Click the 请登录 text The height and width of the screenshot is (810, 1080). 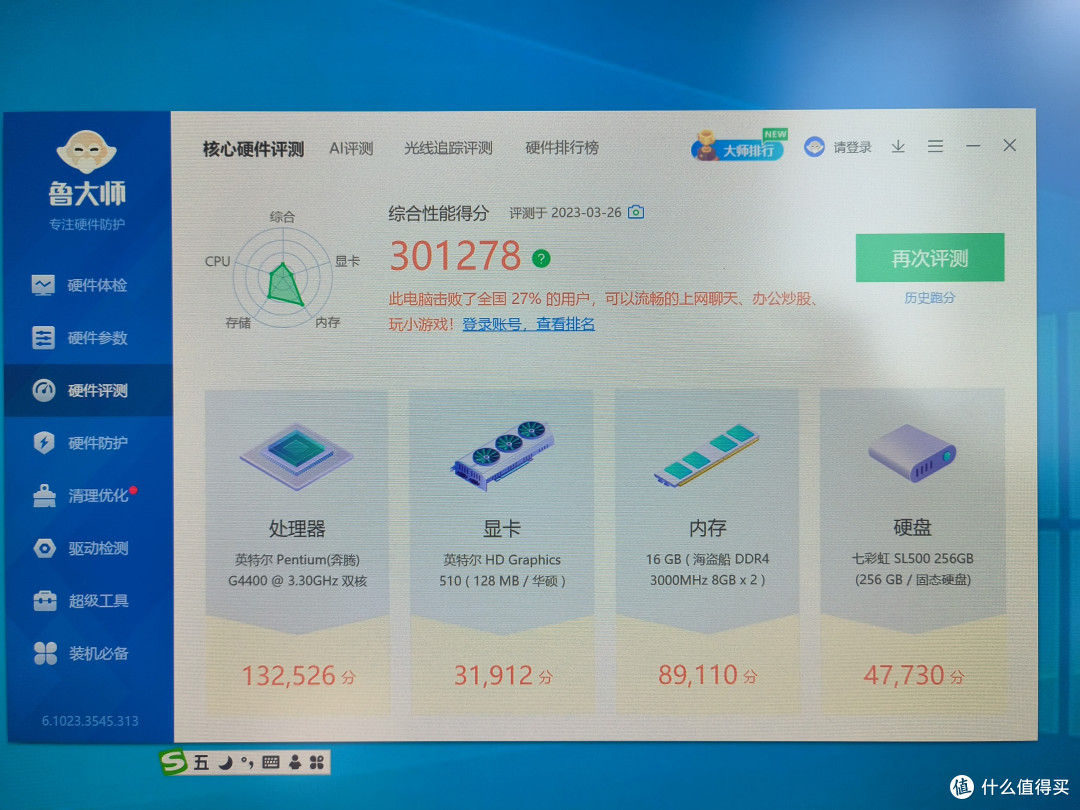click(x=852, y=147)
